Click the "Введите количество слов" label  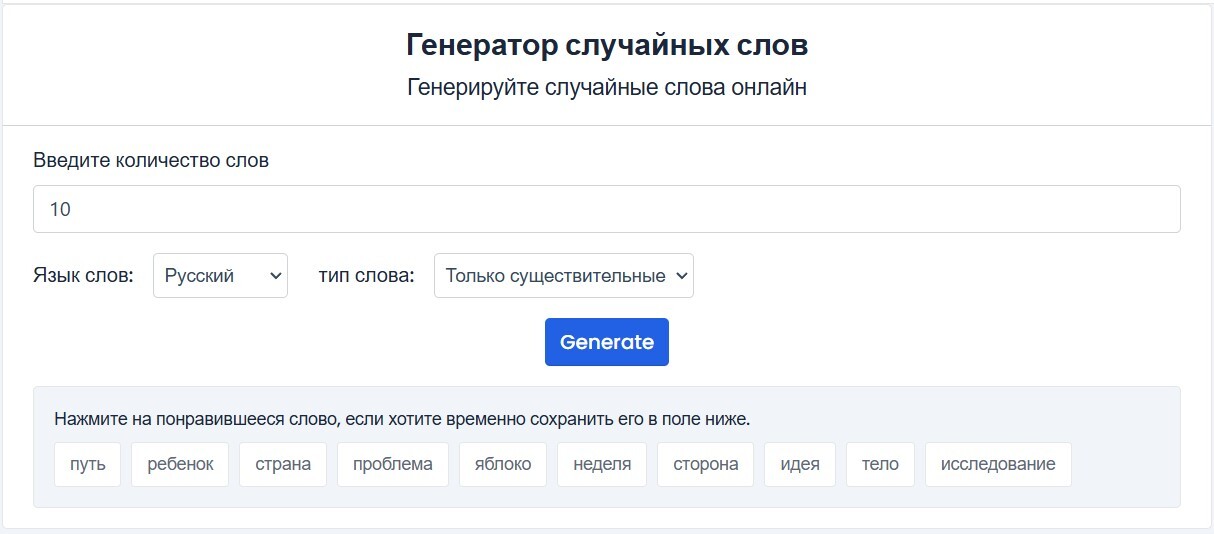pyautogui.click(x=151, y=160)
